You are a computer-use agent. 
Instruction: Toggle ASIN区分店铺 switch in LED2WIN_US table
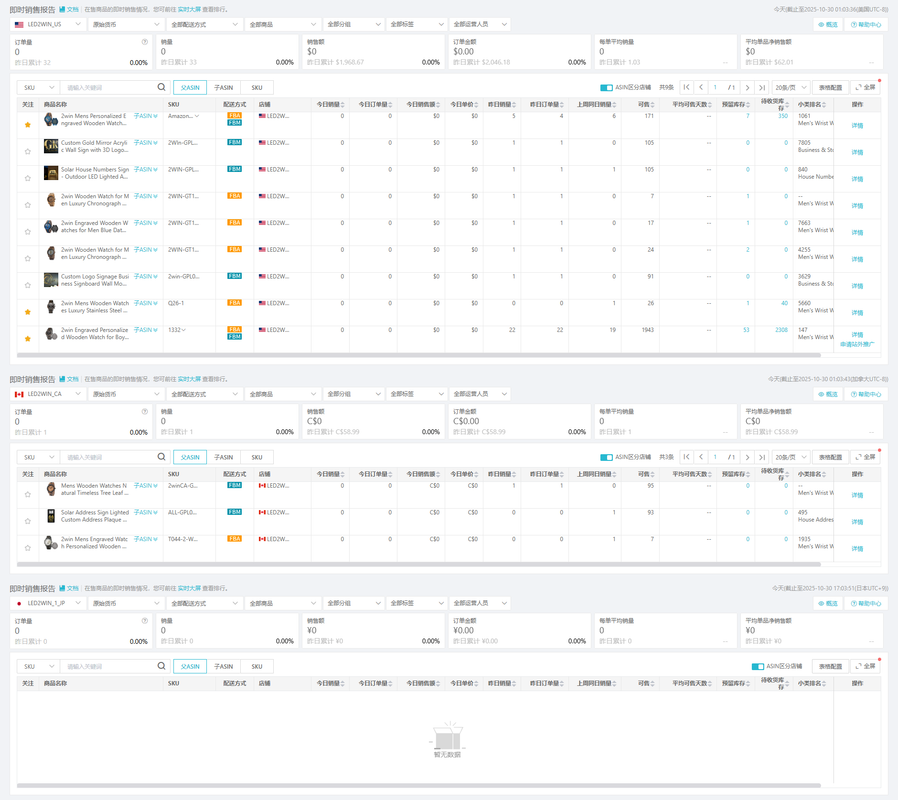pyautogui.click(x=606, y=88)
